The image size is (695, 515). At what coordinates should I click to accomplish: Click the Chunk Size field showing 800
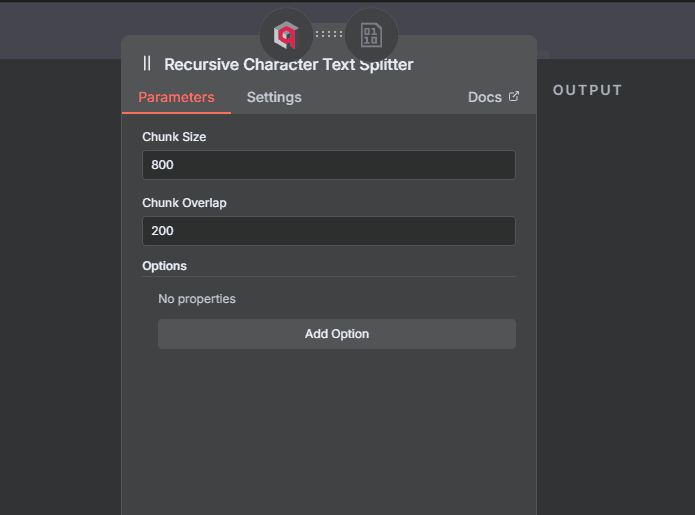(328, 165)
